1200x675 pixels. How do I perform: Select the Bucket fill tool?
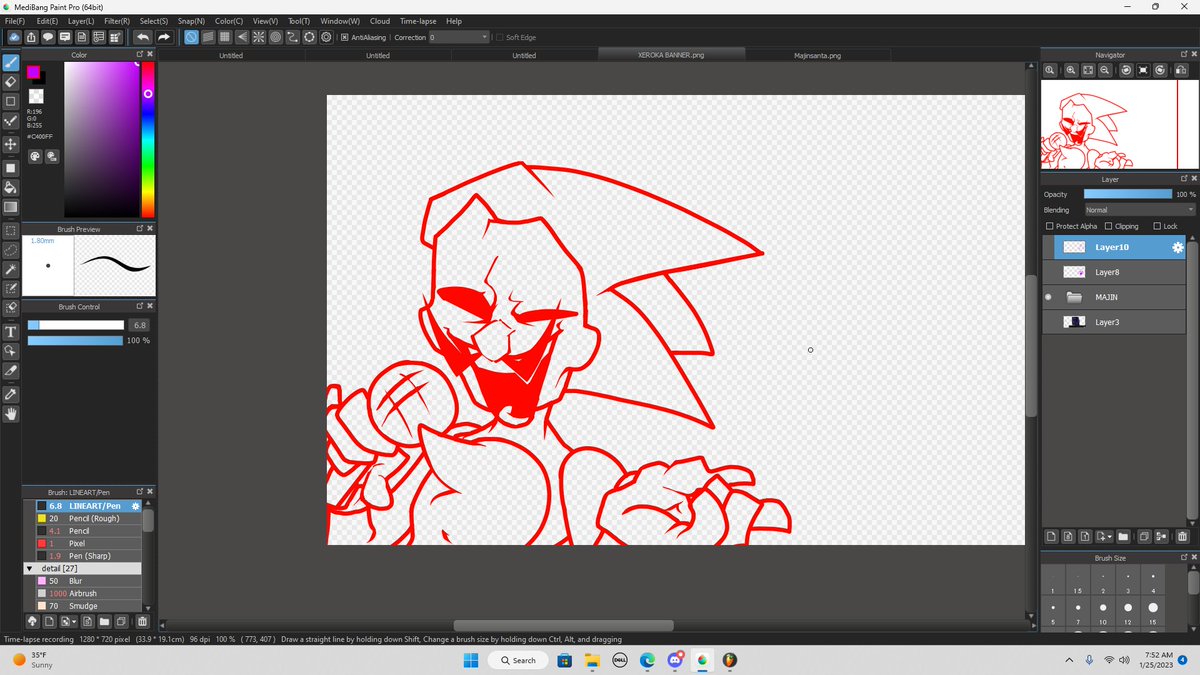tap(11, 187)
